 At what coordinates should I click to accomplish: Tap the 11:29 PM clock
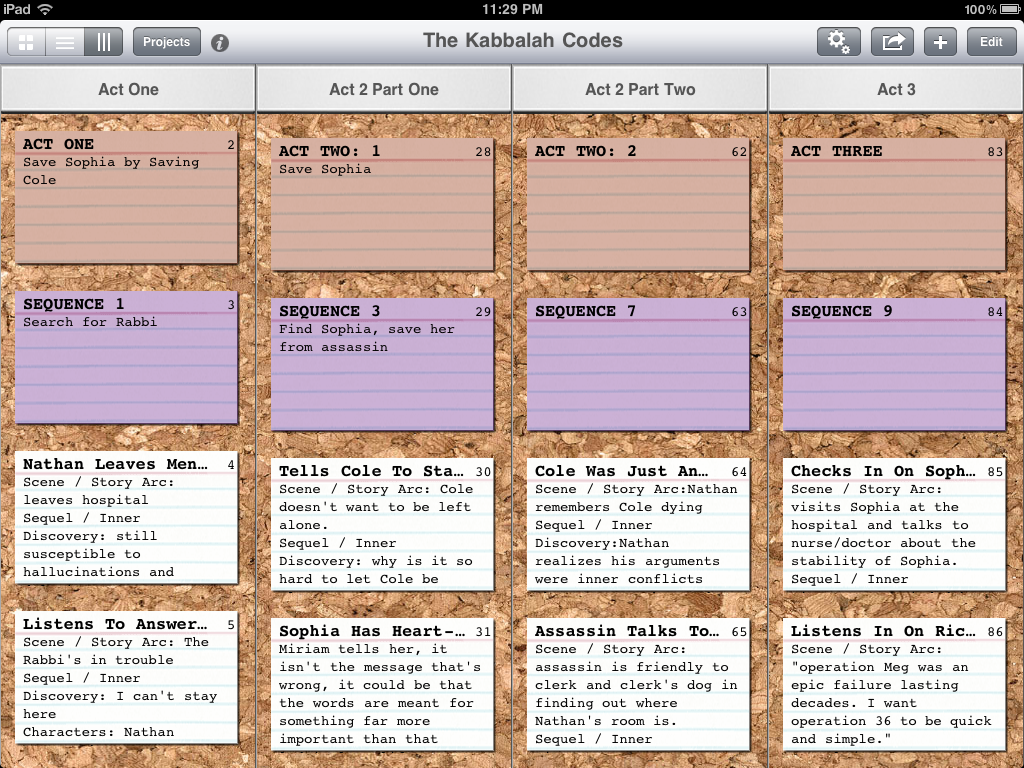point(512,9)
